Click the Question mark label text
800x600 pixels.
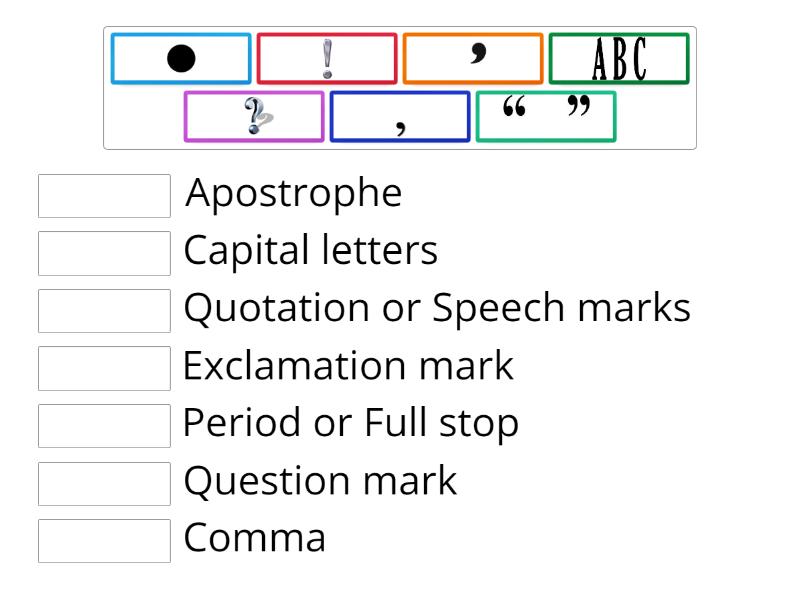[320, 482]
